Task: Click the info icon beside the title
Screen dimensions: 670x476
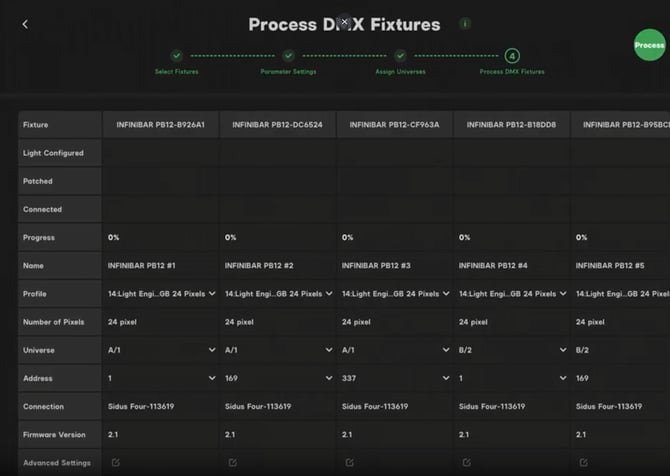Action: click(x=465, y=23)
